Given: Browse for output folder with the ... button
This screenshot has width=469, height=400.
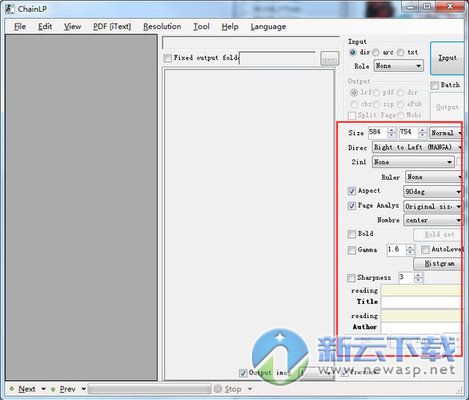Looking at the screenshot, I should click(x=329, y=59).
